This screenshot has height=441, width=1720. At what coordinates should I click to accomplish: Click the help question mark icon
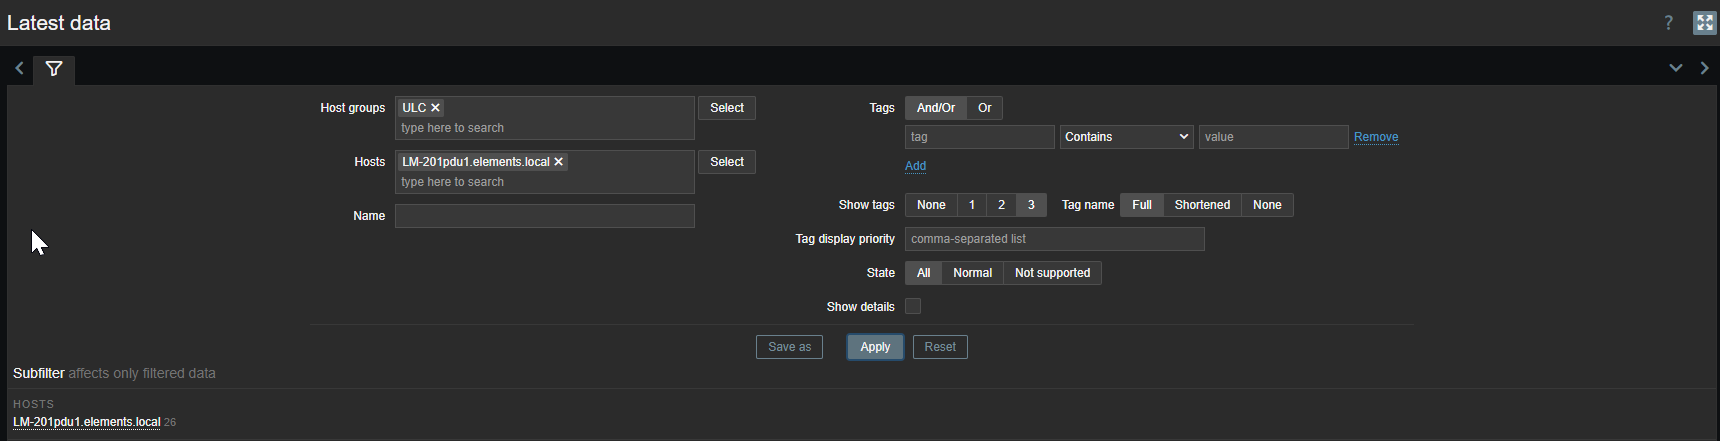(1668, 23)
